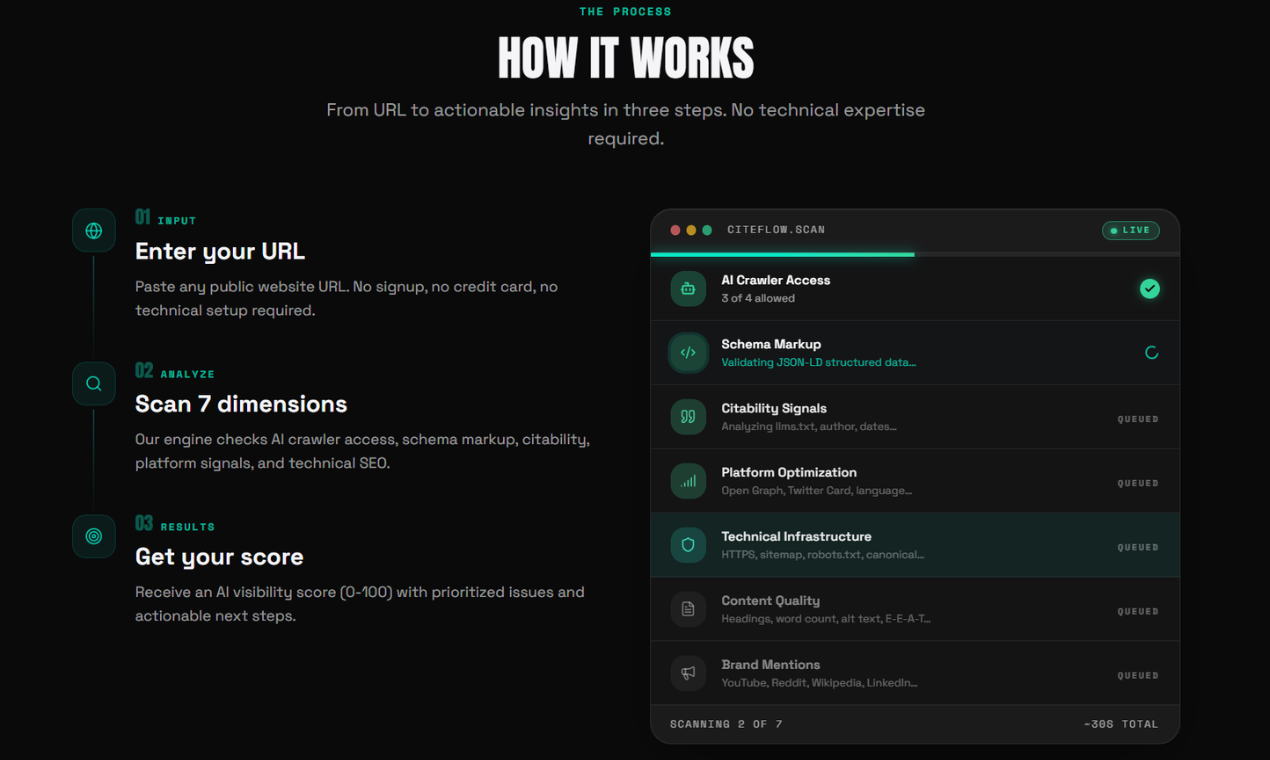Click the target icon beside Get your score
The image size is (1270, 760).
(93, 536)
